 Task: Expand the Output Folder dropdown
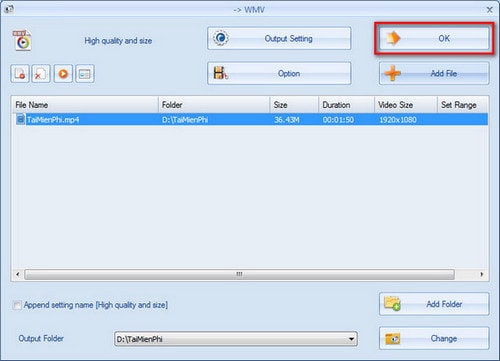(x=351, y=339)
